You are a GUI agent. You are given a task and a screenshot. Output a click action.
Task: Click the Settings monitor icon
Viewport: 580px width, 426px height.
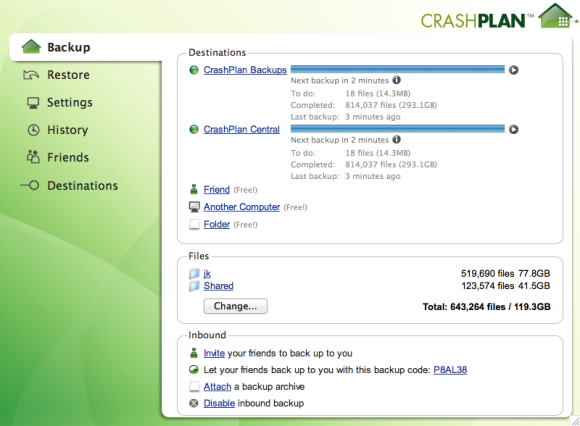pos(33,103)
